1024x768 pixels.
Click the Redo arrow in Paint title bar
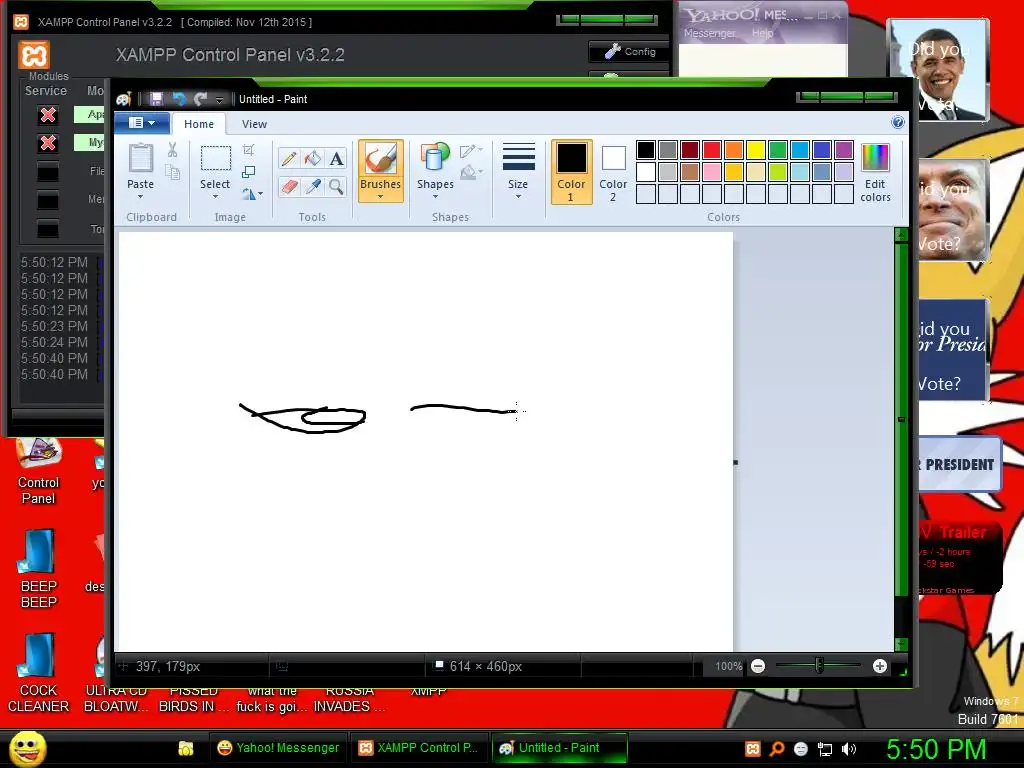[x=200, y=99]
